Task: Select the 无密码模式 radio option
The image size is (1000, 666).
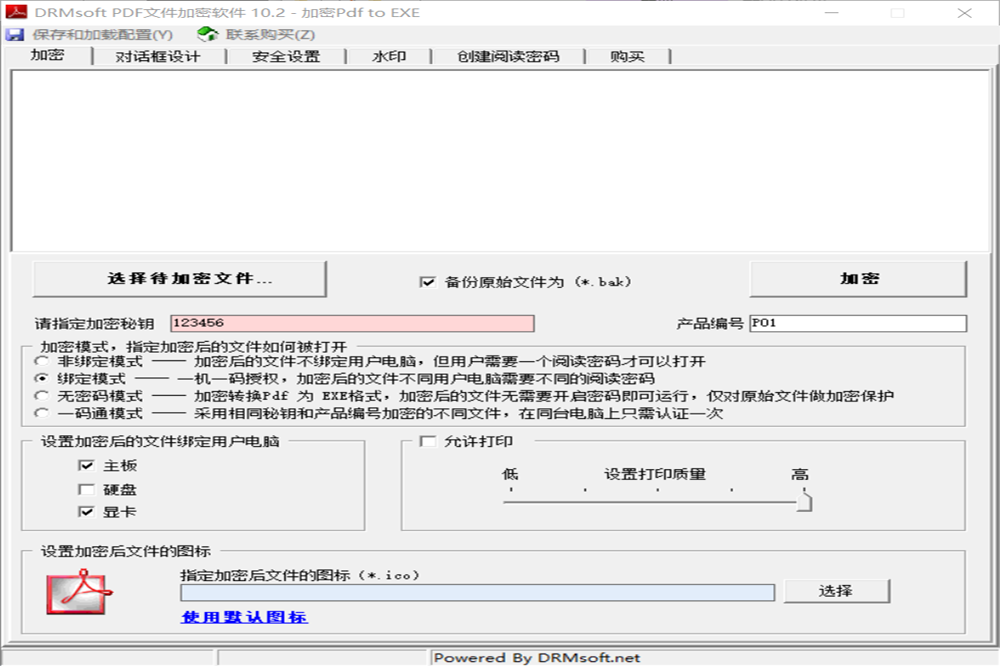Action: [x=41, y=396]
